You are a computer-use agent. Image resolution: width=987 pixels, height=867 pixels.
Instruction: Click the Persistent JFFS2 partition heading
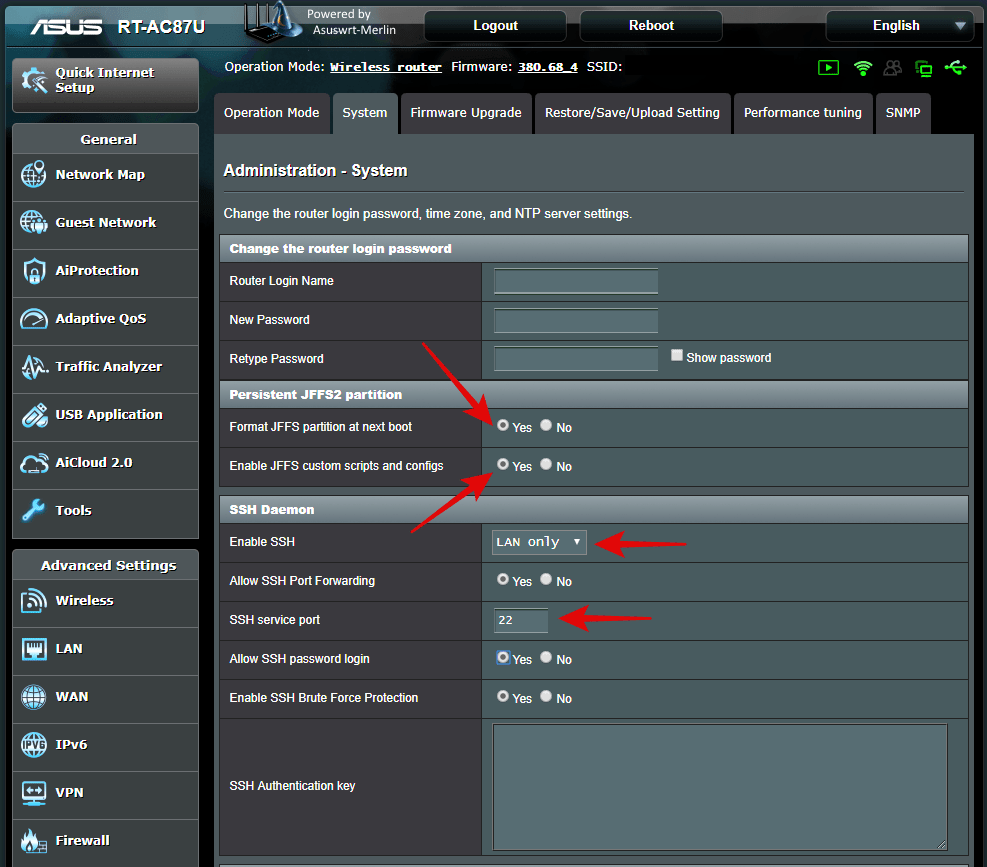(315, 395)
